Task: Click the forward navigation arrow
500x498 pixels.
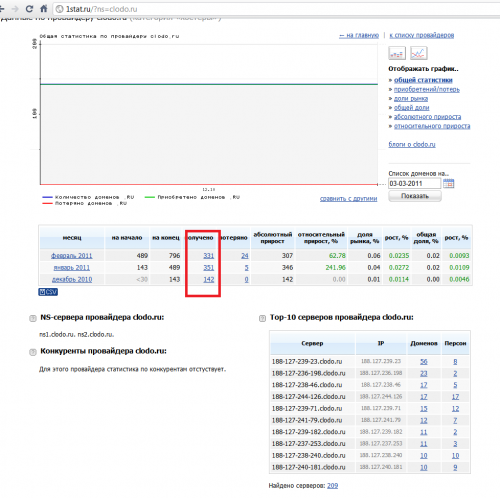Action: pyautogui.click(x=15, y=9)
